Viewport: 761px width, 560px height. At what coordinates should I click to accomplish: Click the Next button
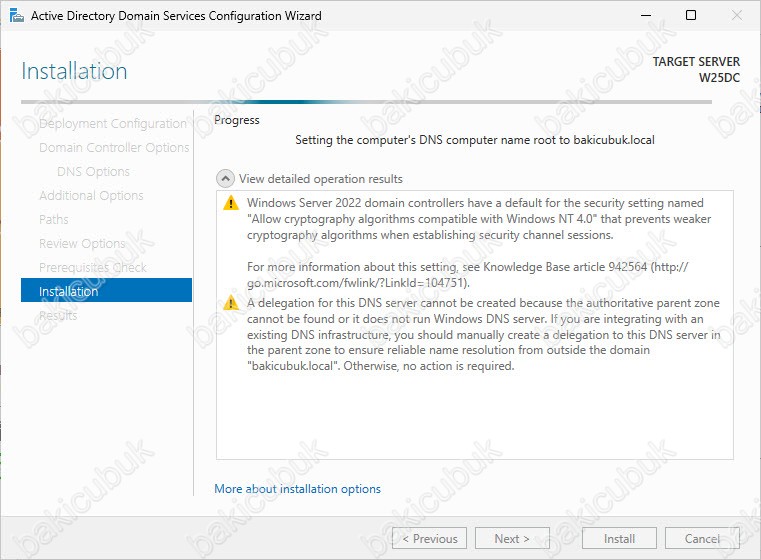513,539
